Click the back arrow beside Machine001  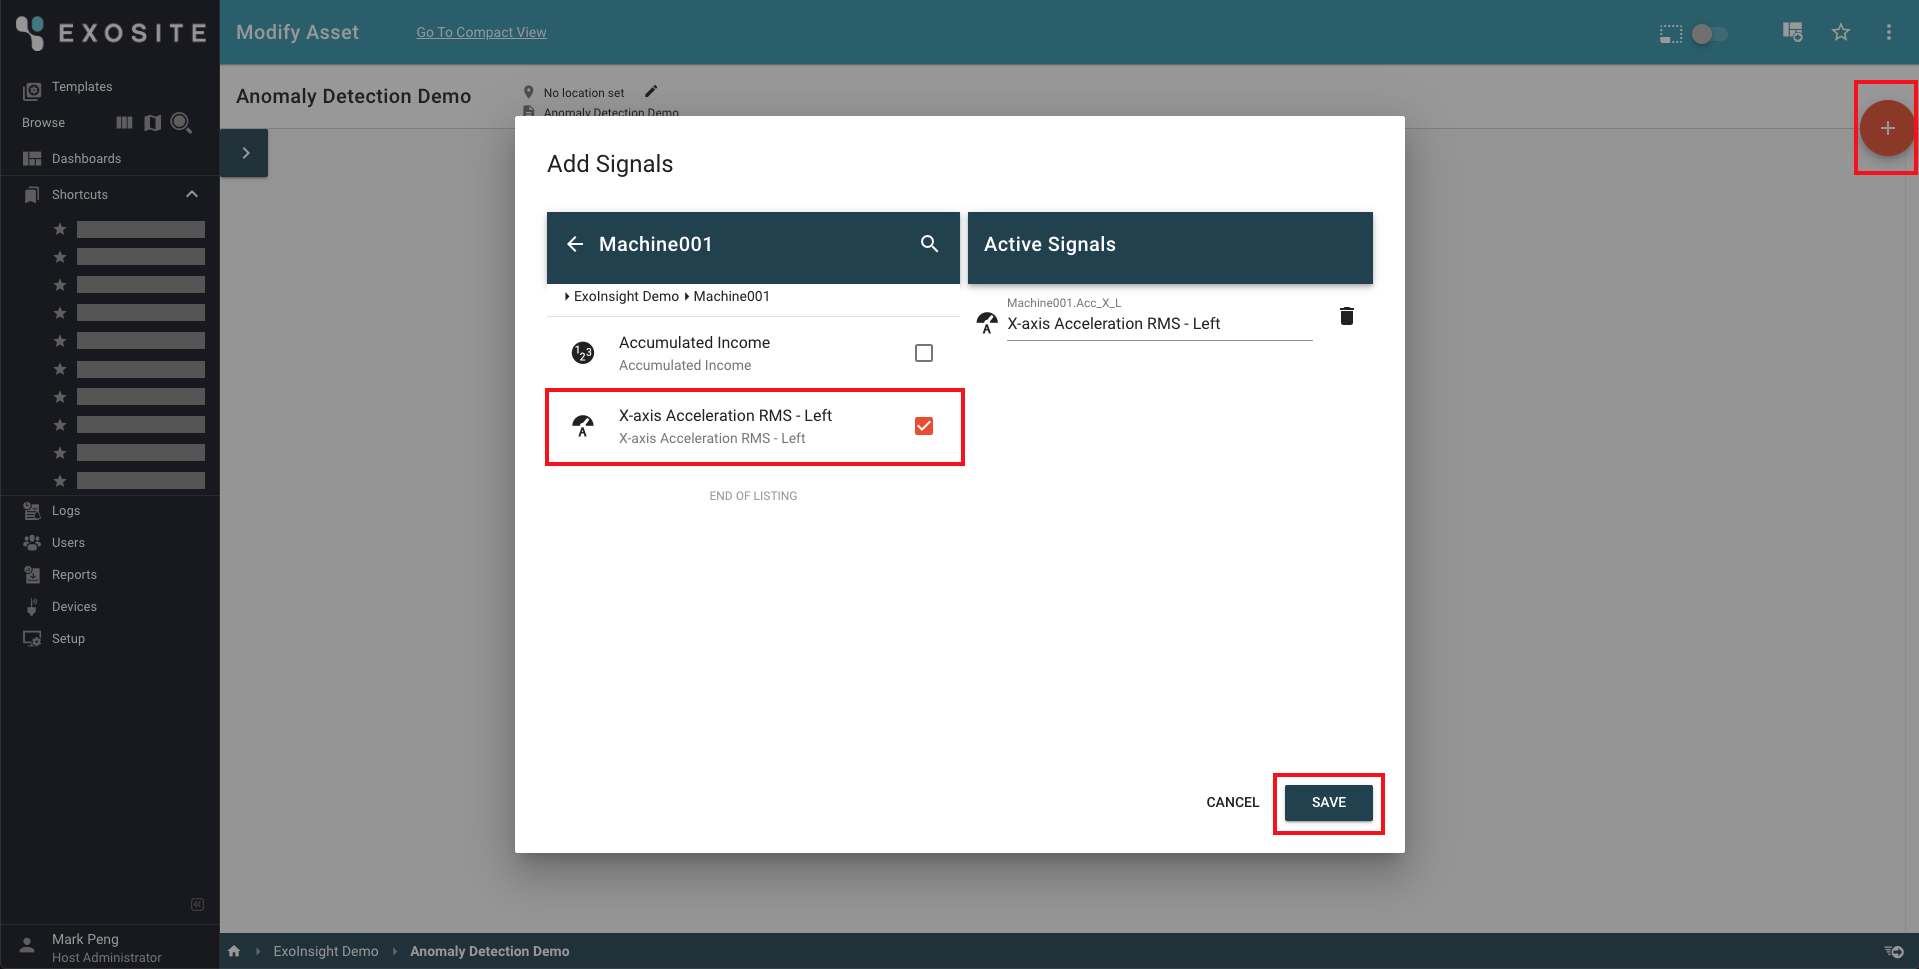pos(575,244)
